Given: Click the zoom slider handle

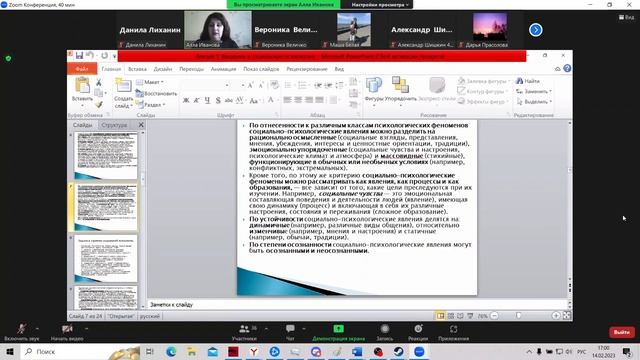Looking at the screenshot, I should pyautogui.click(x=519, y=316).
